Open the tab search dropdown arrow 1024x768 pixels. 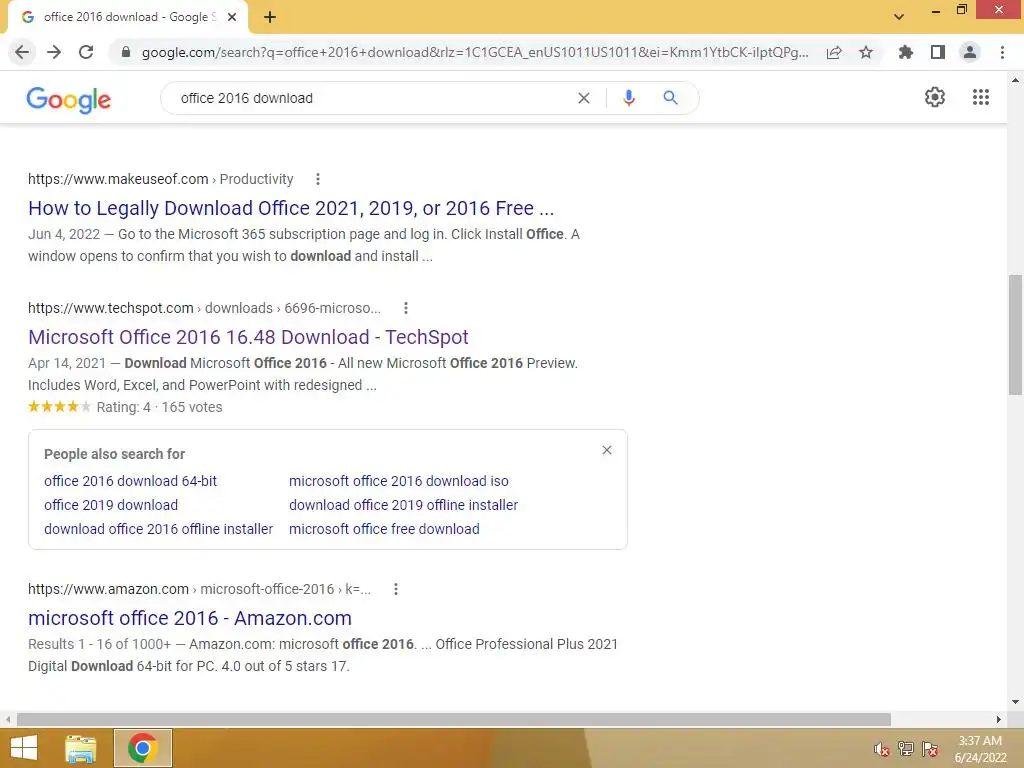pyautogui.click(x=899, y=17)
